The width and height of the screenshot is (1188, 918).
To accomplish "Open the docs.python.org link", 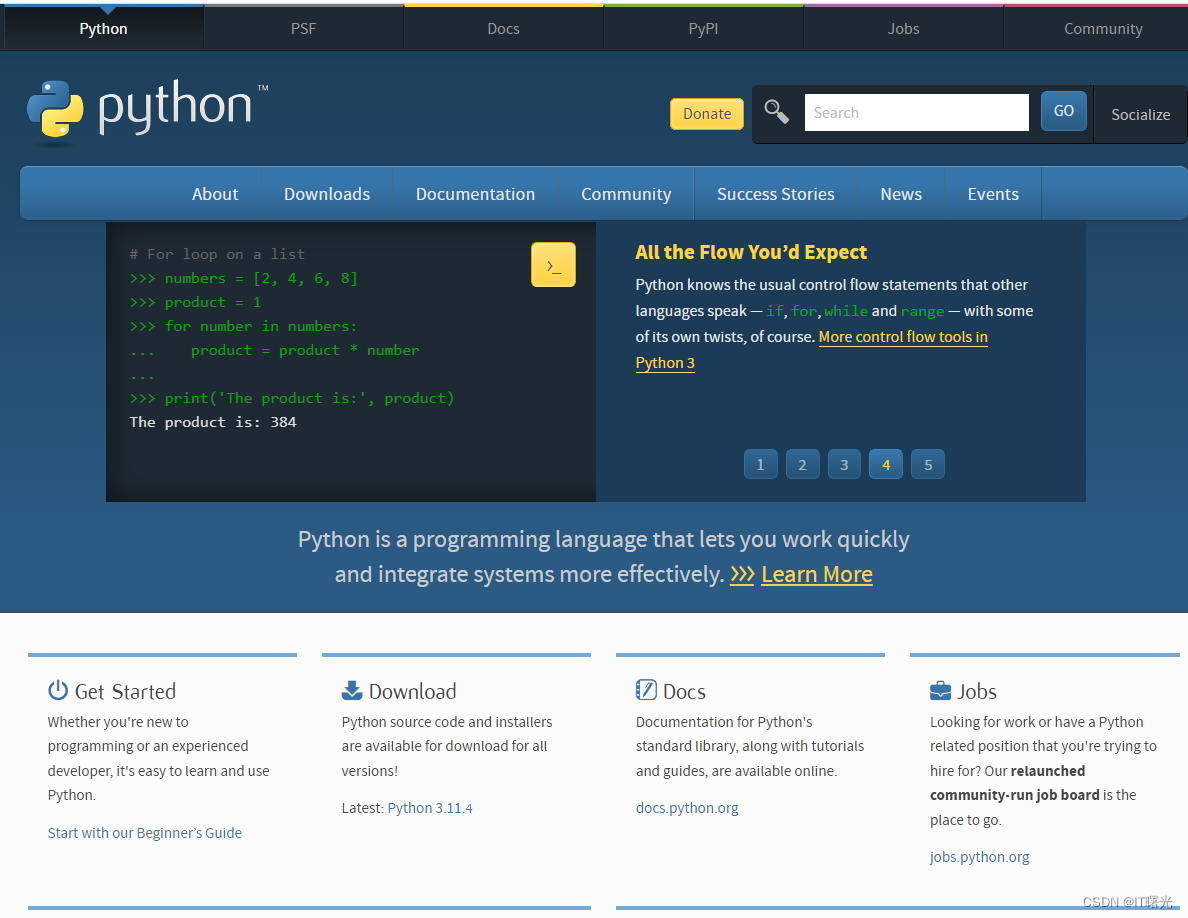I will (x=686, y=808).
